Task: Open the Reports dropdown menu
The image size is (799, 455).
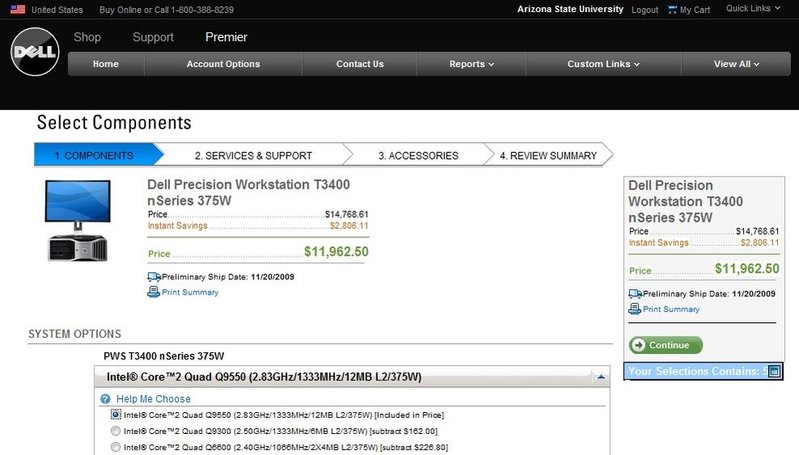Action: (x=471, y=64)
